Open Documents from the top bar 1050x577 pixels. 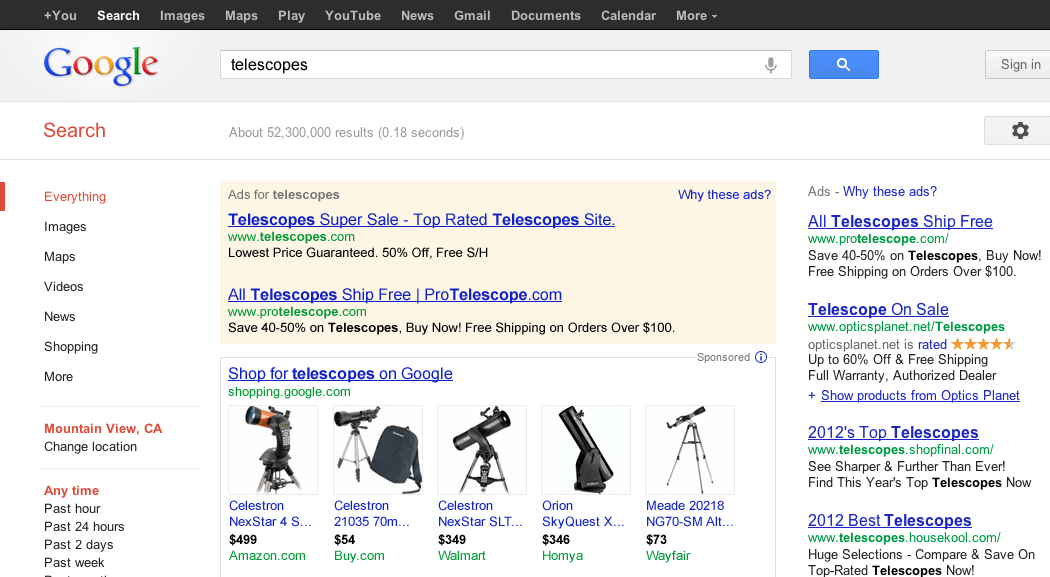[x=546, y=15]
